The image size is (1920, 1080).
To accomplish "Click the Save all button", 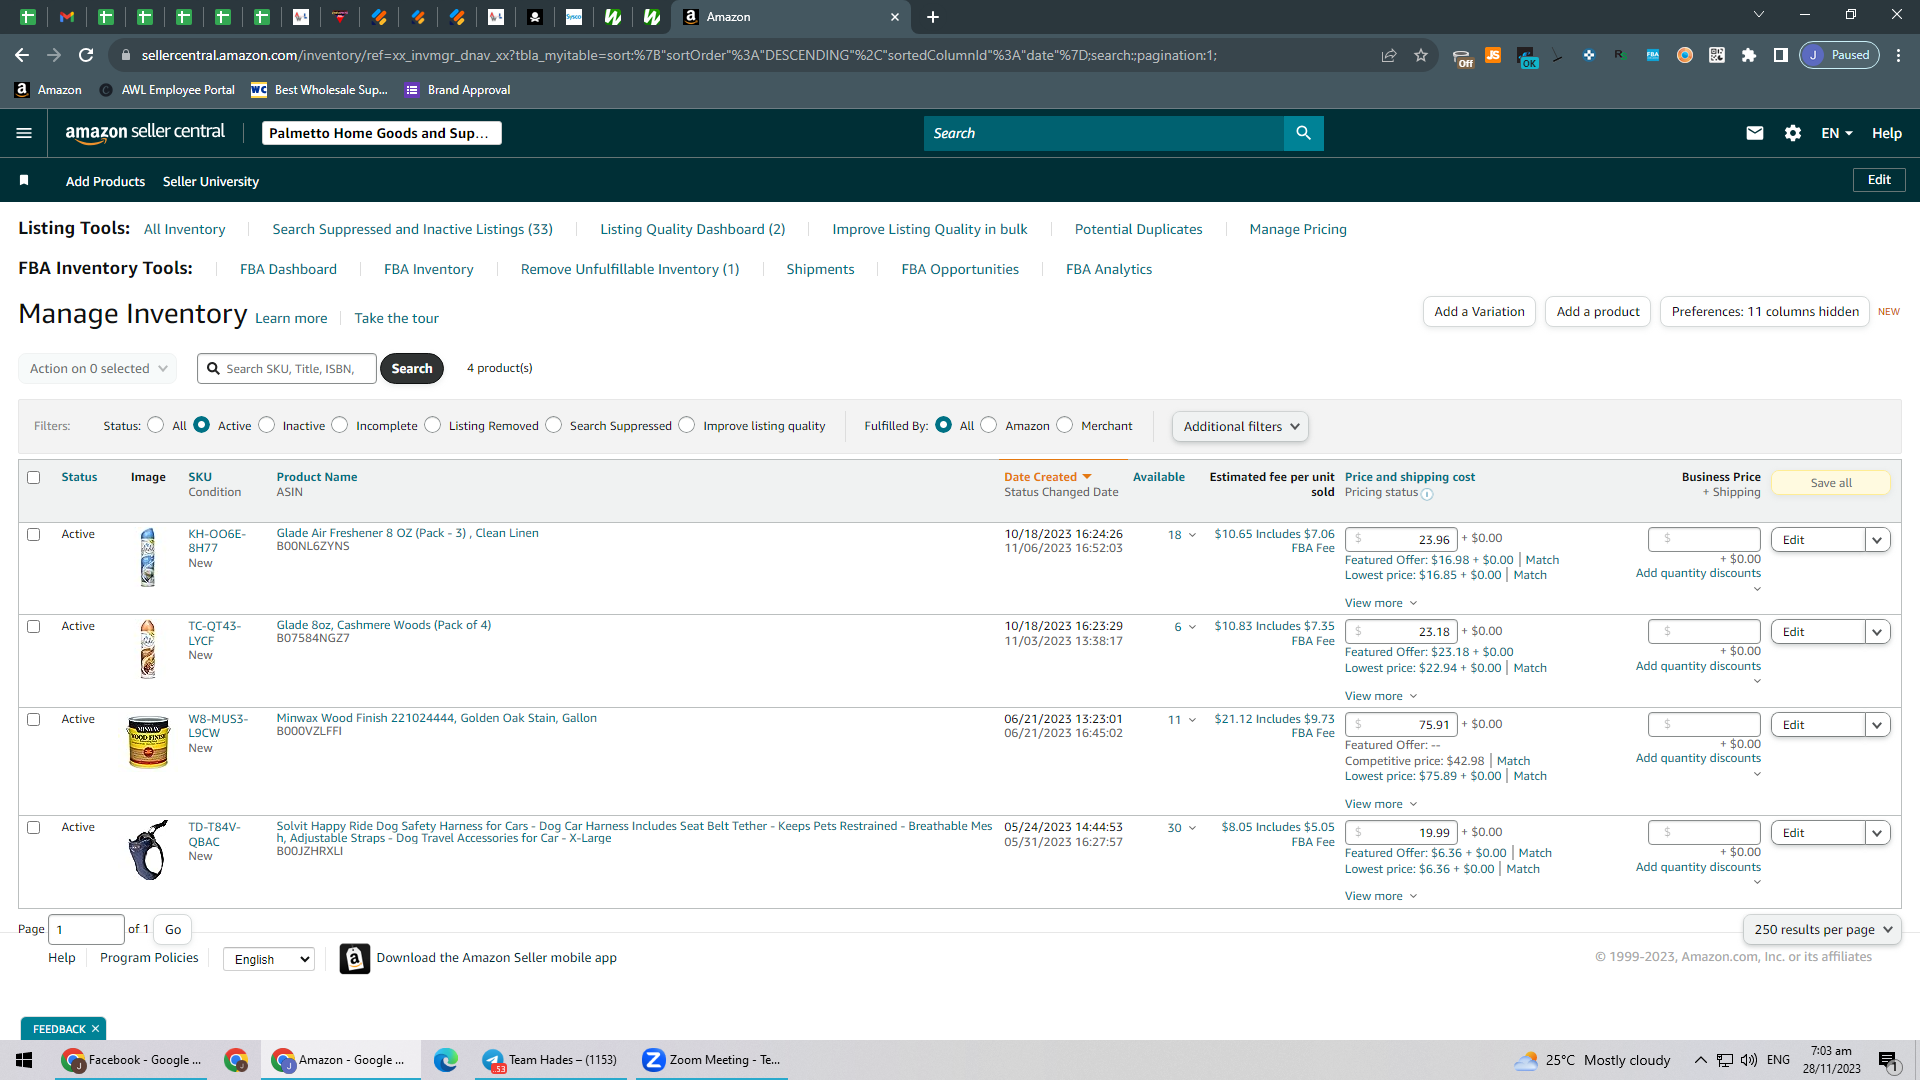I will pyautogui.click(x=1831, y=483).
